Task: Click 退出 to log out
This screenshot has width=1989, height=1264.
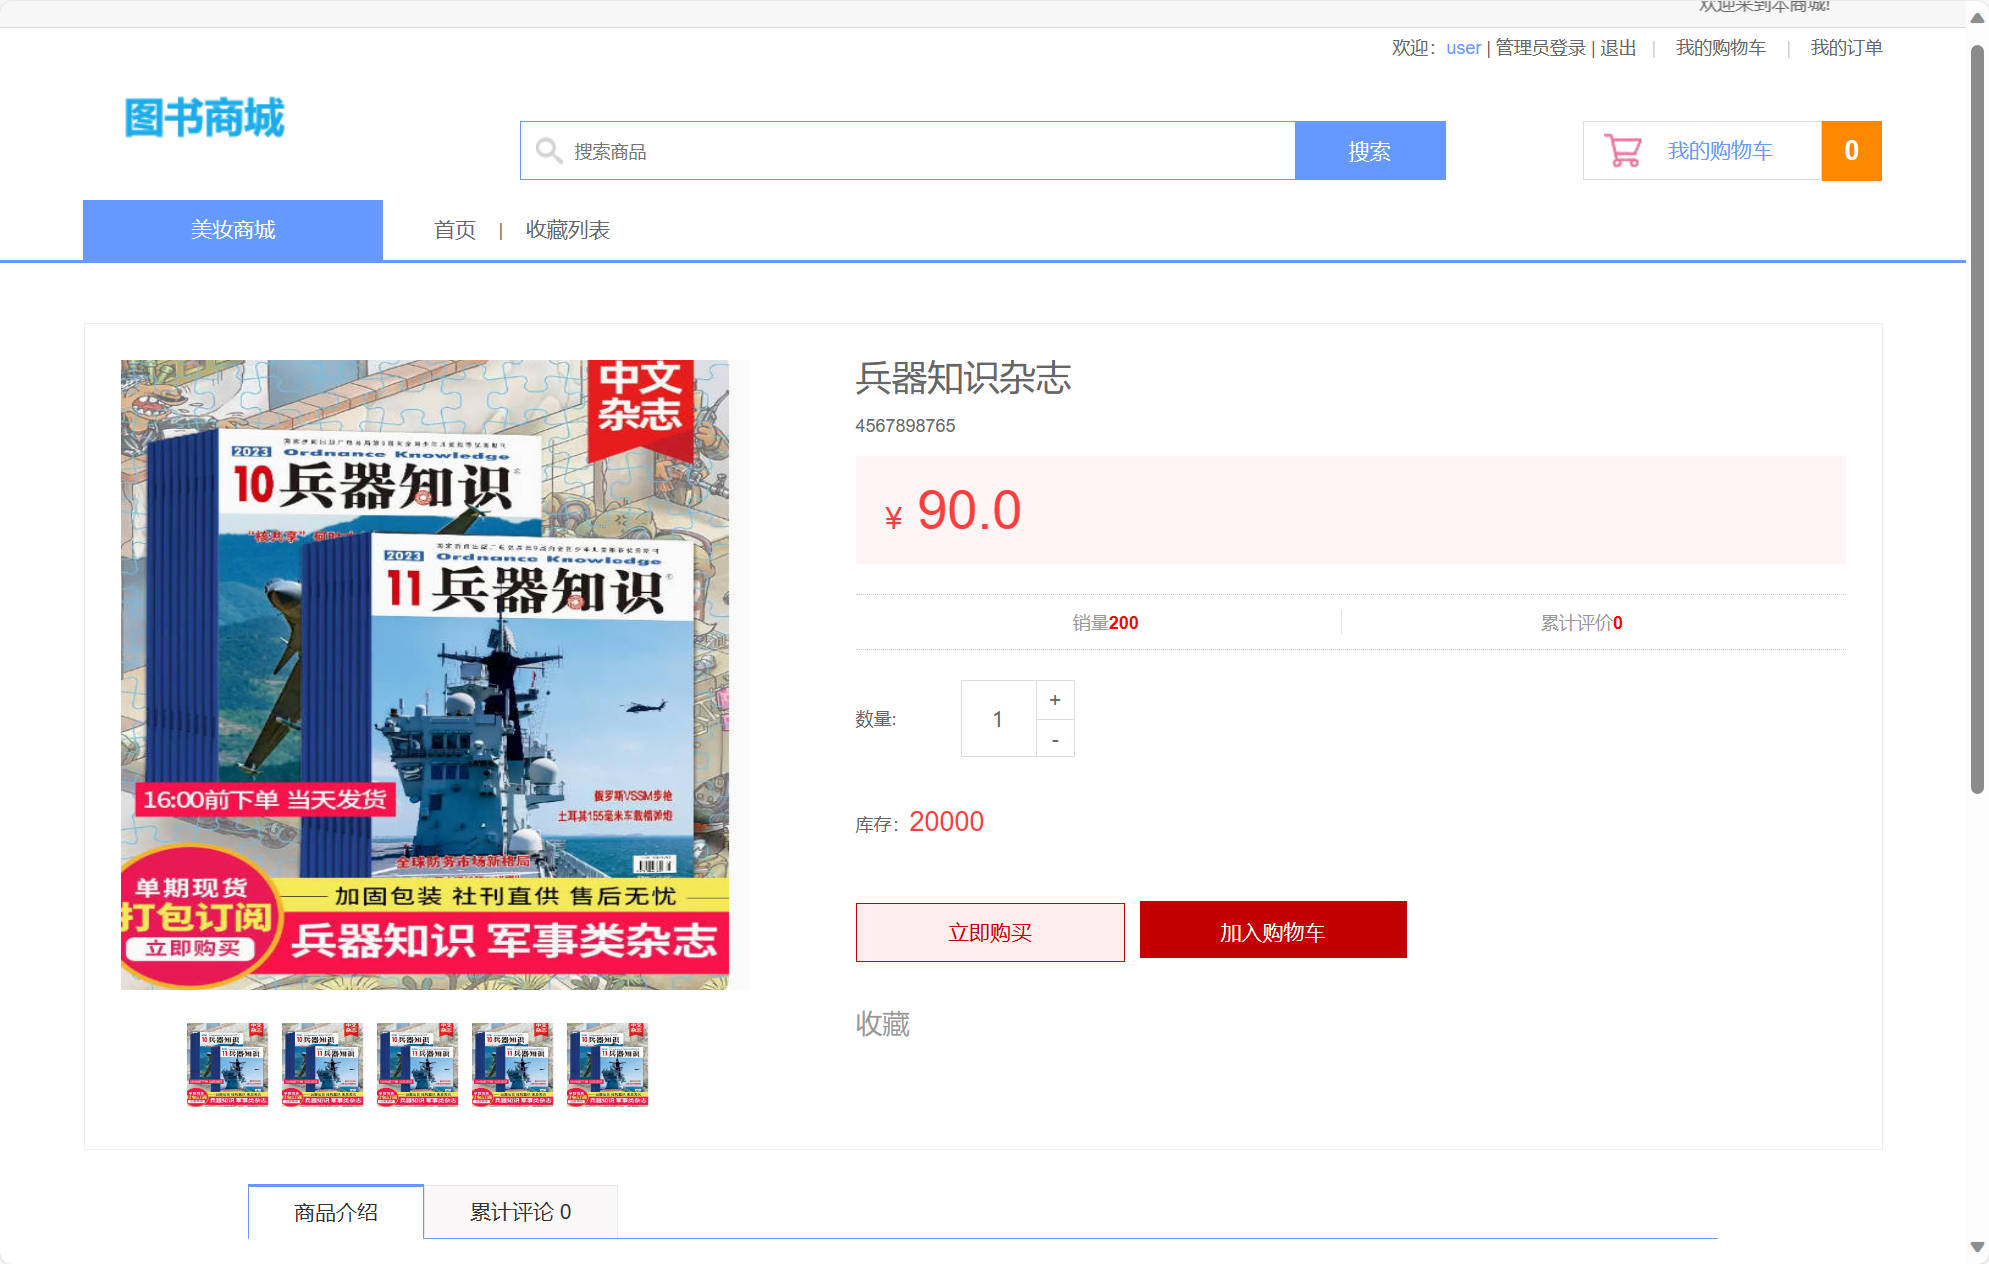Action: pos(1616,47)
